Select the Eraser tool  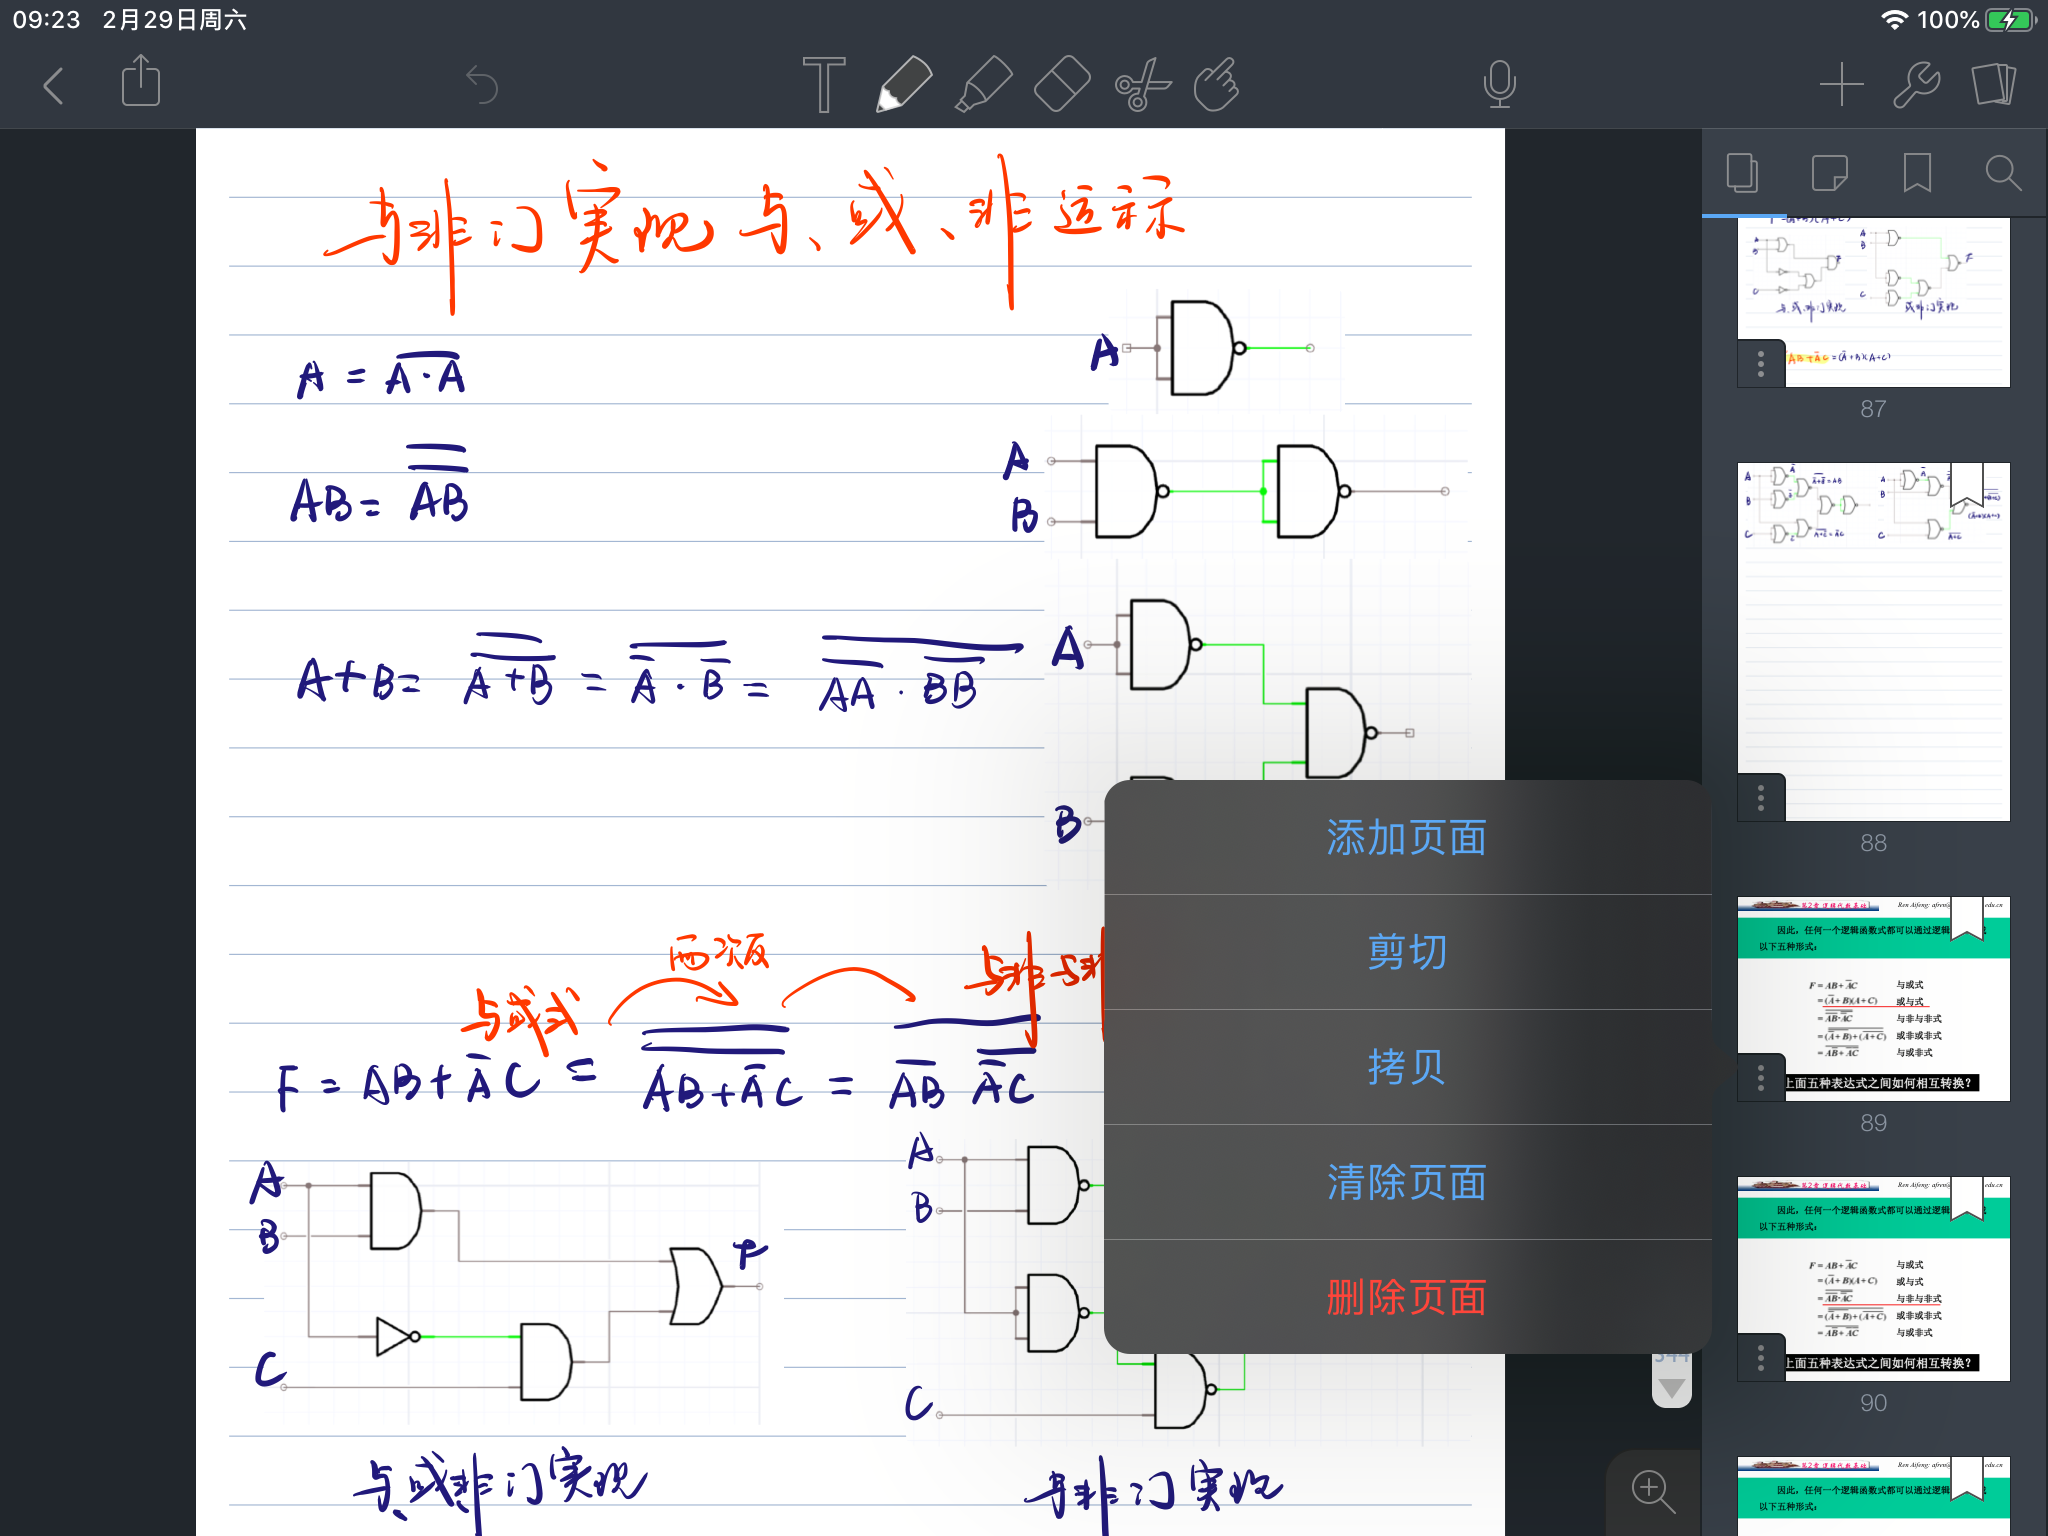click(1060, 85)
